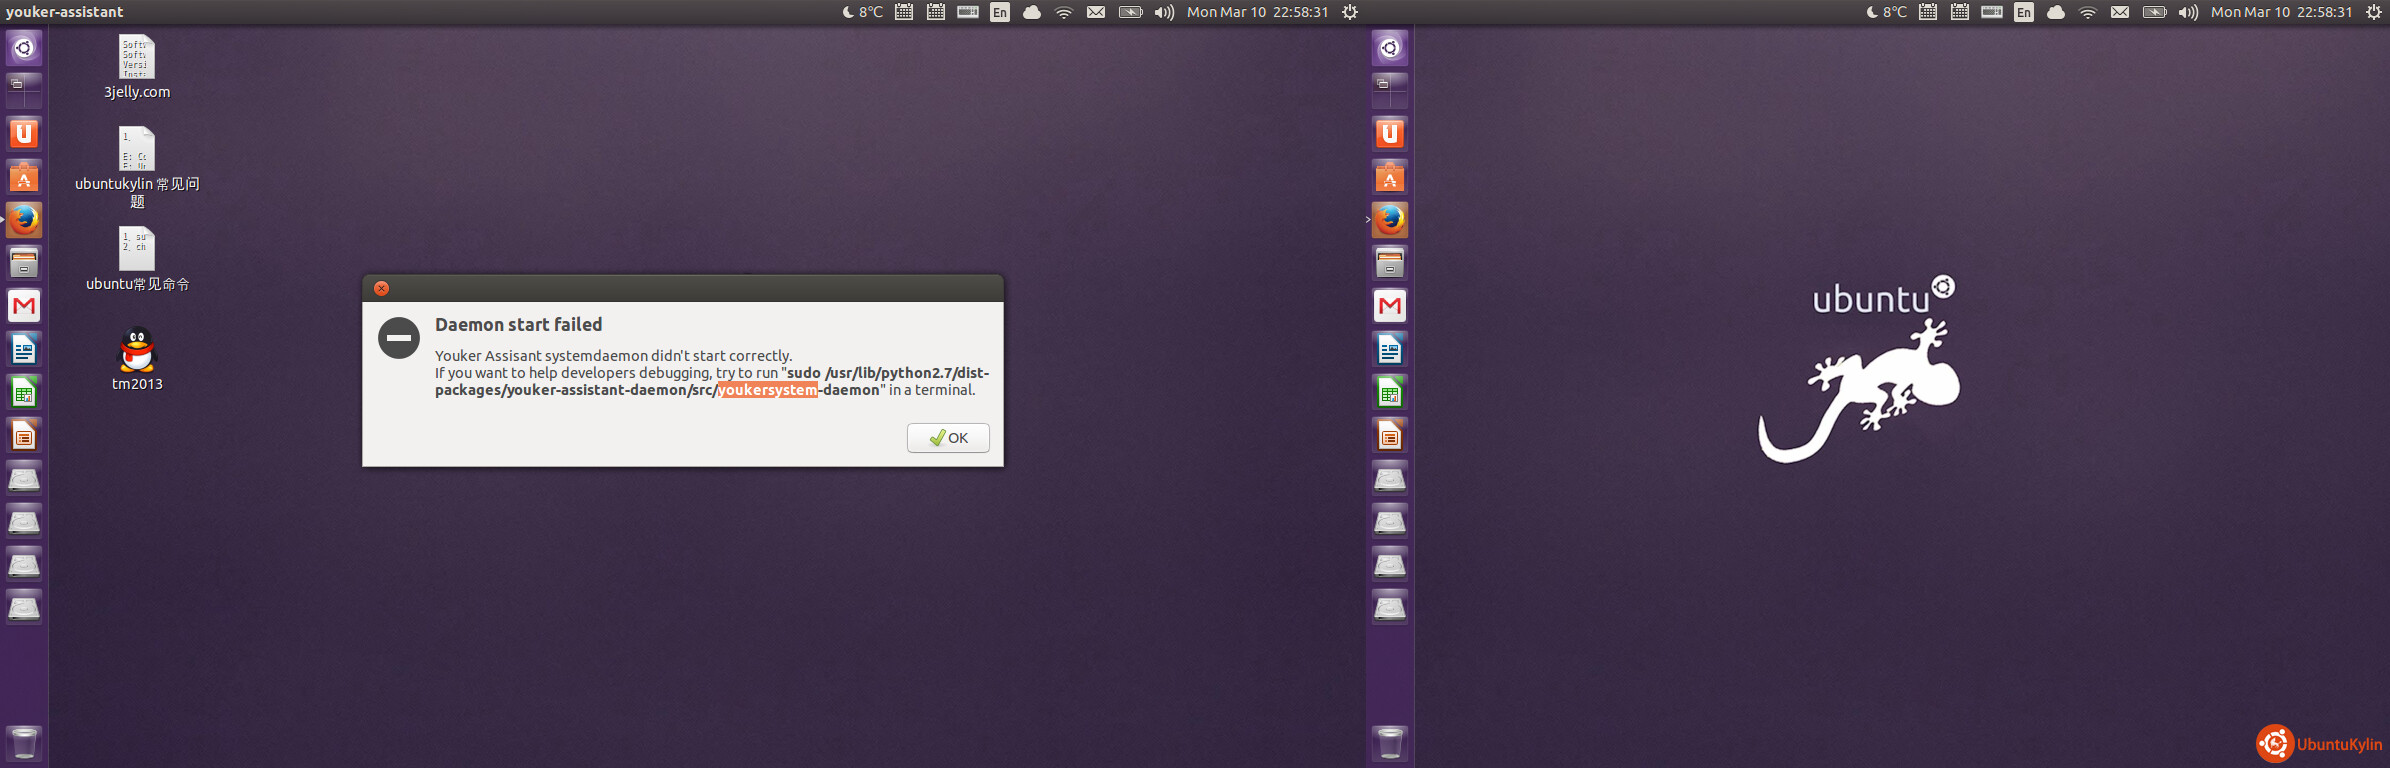Open the Trash in the right monitor launcher
The width and height of the screenshot is (2390, 768).
(1389, 742)
